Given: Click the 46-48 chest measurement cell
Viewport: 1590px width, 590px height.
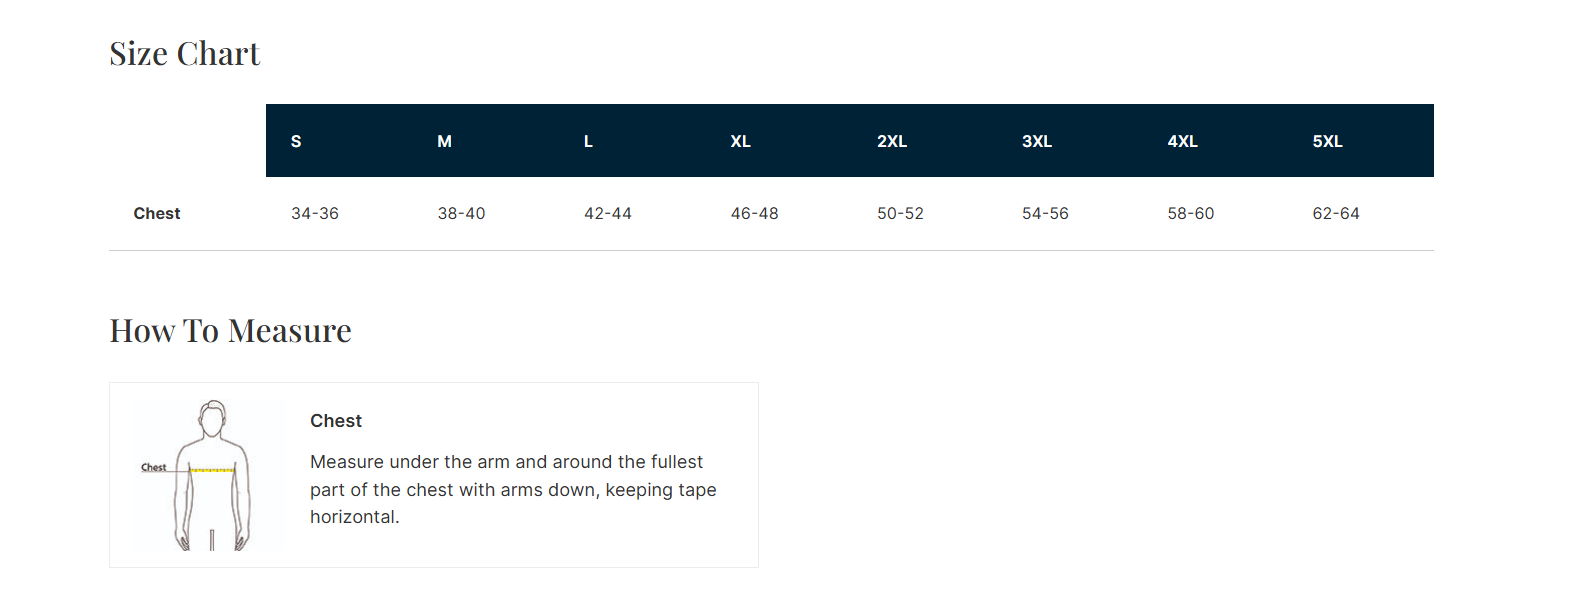Looking at the screenshot, I should click(x=754, y=214).
